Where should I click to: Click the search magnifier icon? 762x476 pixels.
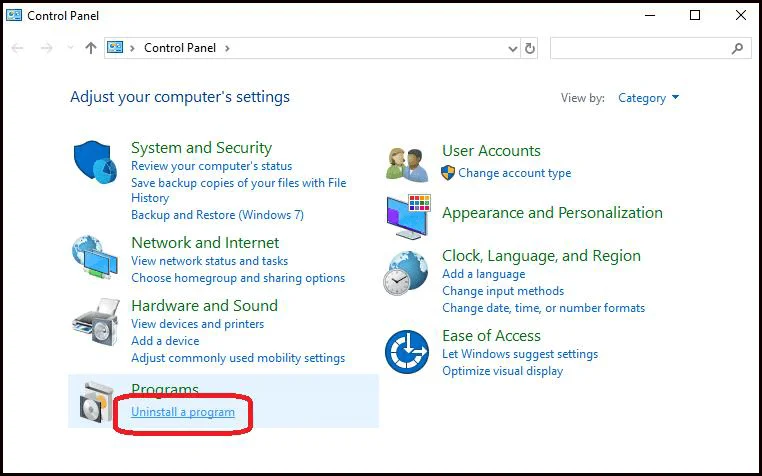pos(737,48)
